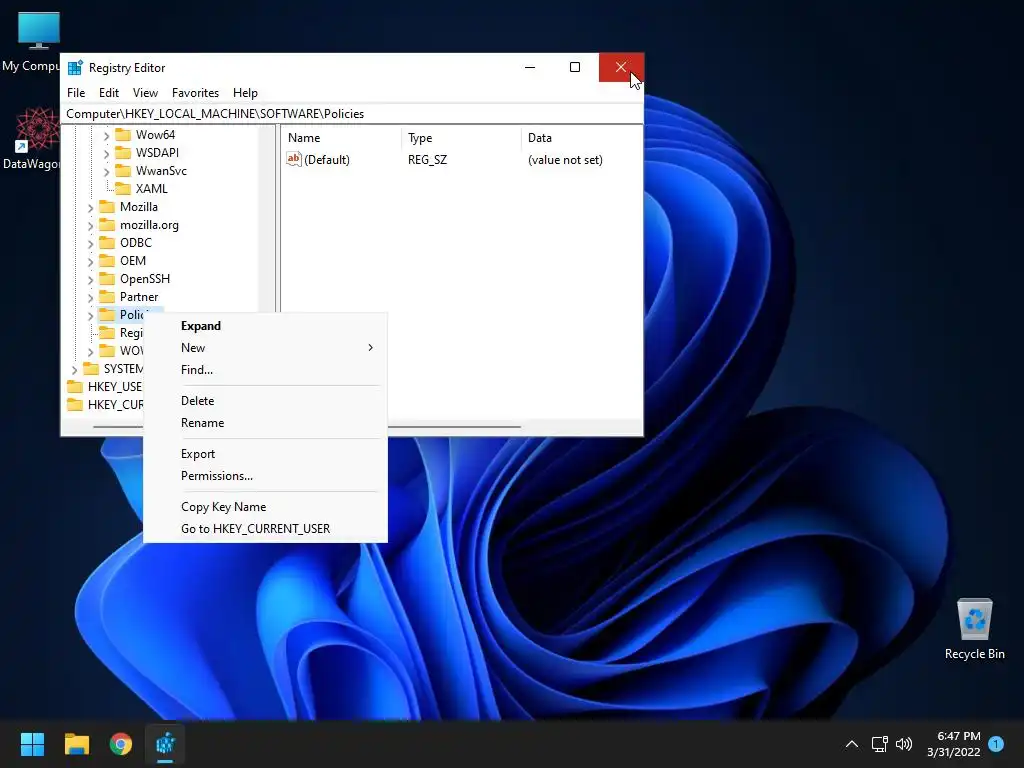The height and width of the screenshot is (768, 1024).
Task: Click the Name column header
Action: point(342,138)
